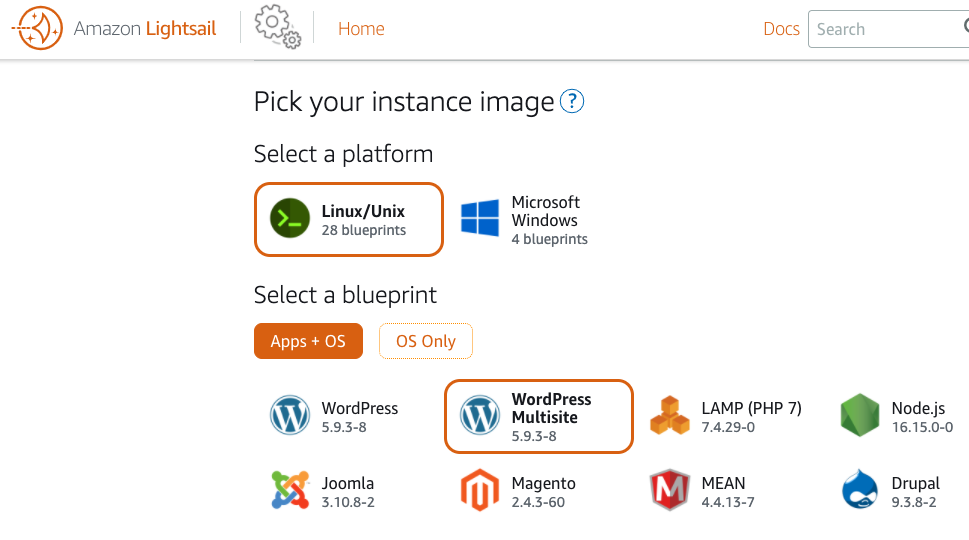The image size is (969, 540).
Task: Click the Linux/Unix terminal icon
Action: point(290,219)
